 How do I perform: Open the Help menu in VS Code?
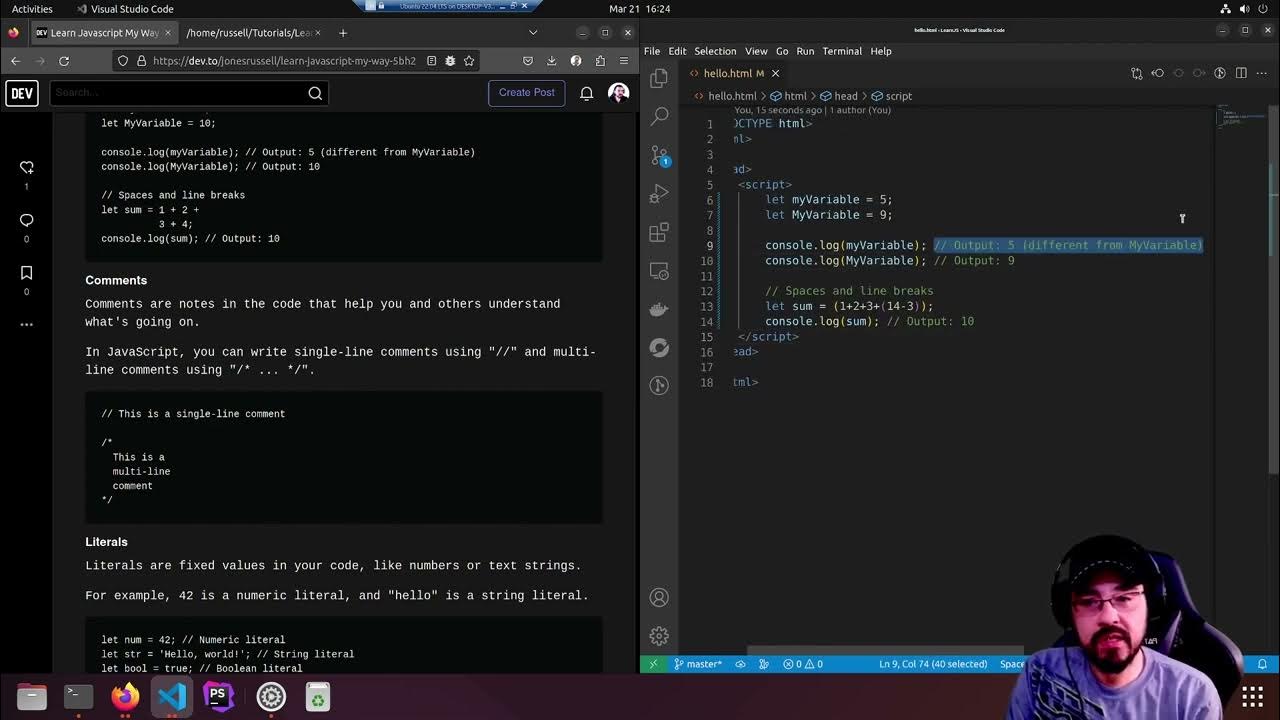point(881,51)
